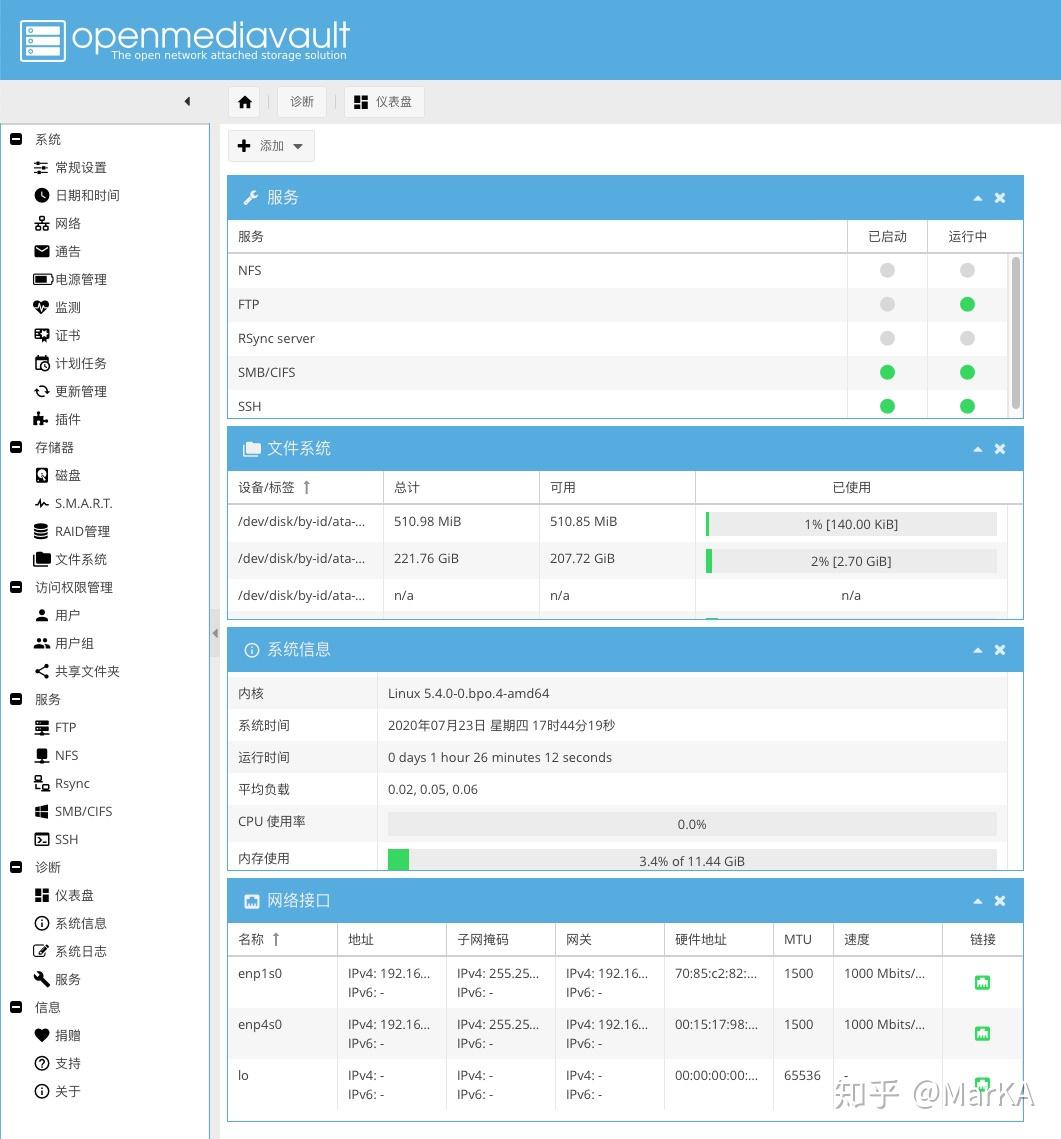Collapse the 系统 tree section
Screen dimensions: 1061x1139
[x=16, y=139]
